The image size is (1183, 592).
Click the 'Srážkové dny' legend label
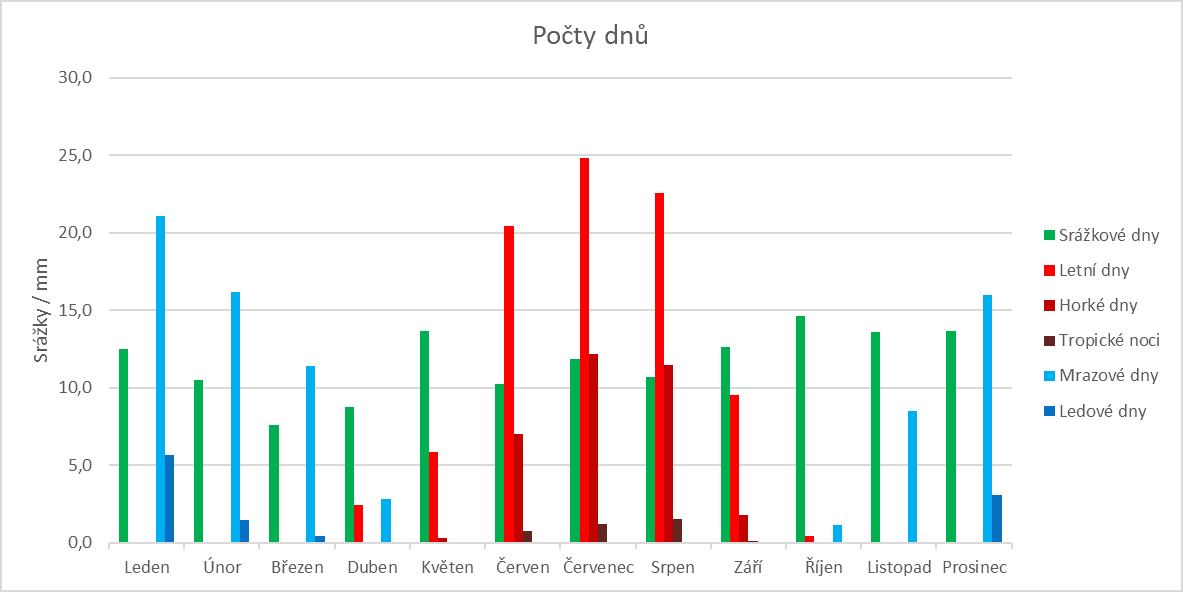tap(1109, 236)
